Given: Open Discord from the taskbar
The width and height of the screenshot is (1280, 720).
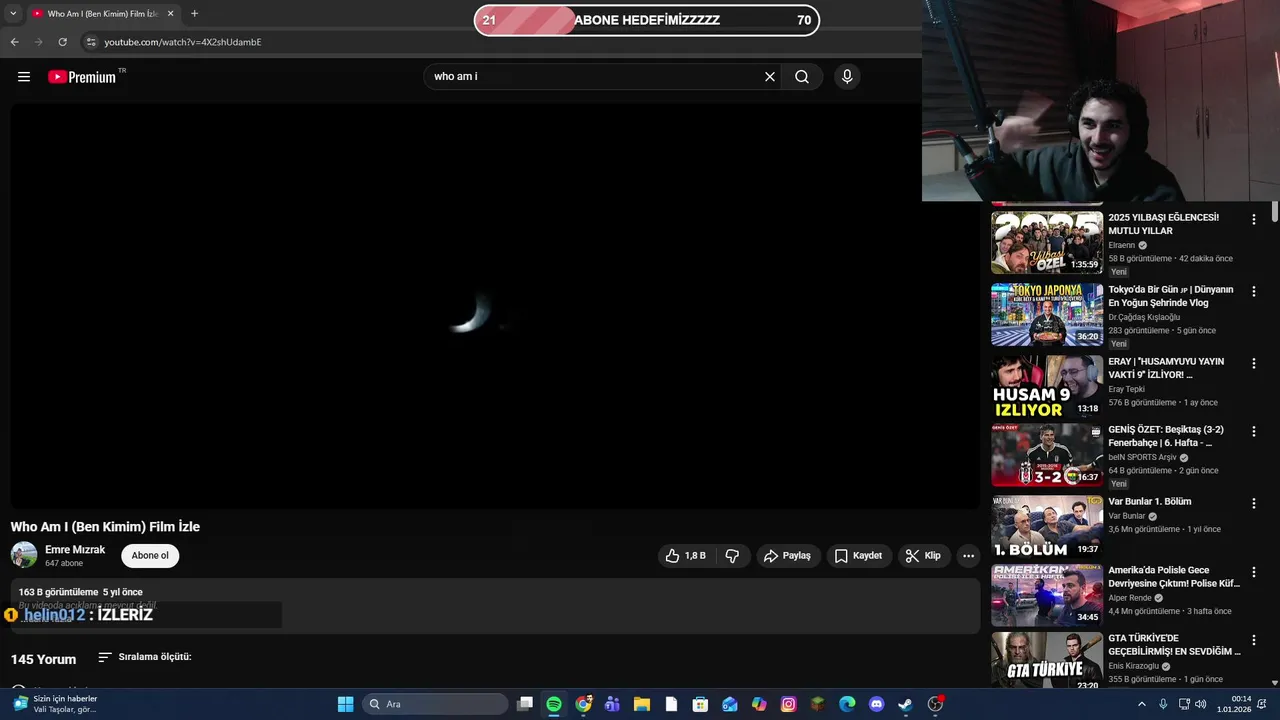Looking at the screenshot, I should [876, 704].
